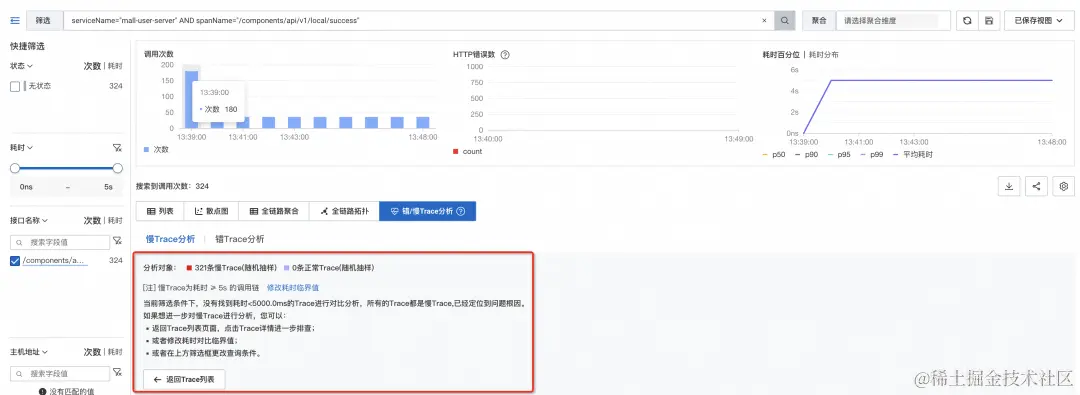Click the 返回Trace列表 button
1080x395 pixels.
pos(184,379)
